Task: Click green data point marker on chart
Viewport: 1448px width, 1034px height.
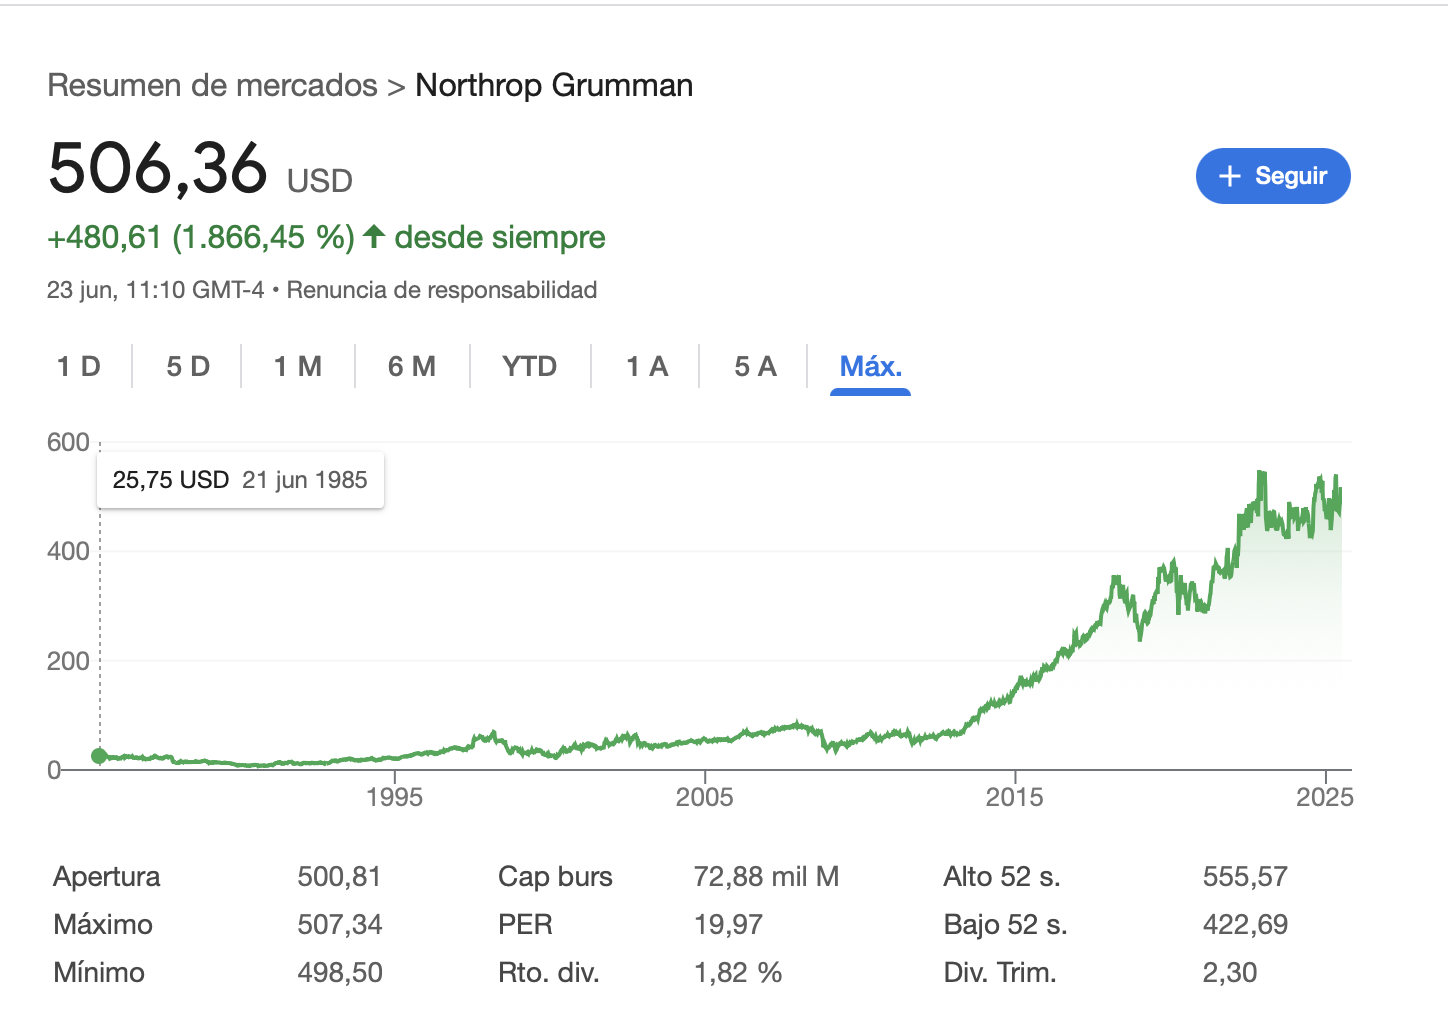Action: [99, 756]
